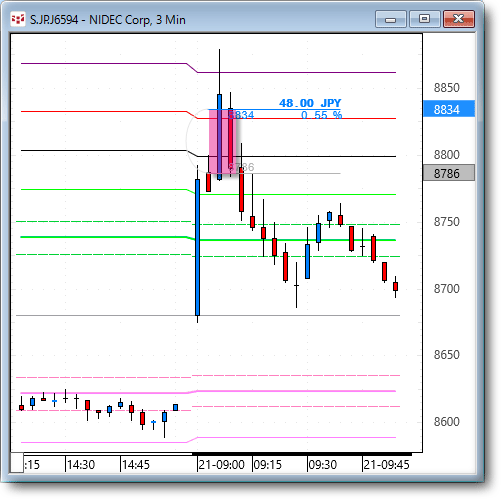Maximize the NIDEC Corp chart window
This screenshot has width=502, height=500.
pyautogui.click(x=424, y=19)
